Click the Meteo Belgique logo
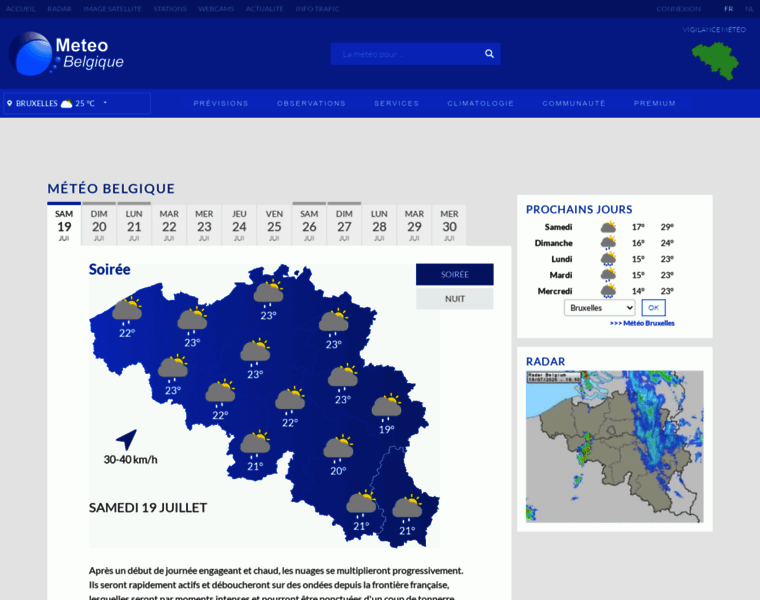 point(66,53)
